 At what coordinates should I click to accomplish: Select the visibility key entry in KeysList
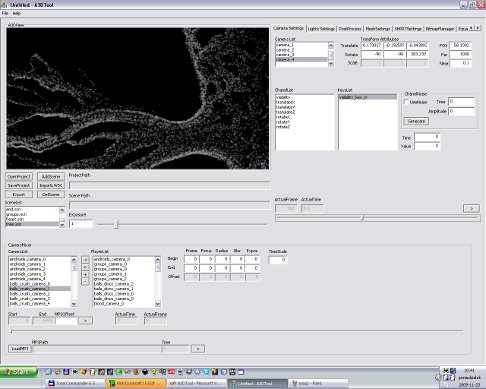tap(368, 97)
